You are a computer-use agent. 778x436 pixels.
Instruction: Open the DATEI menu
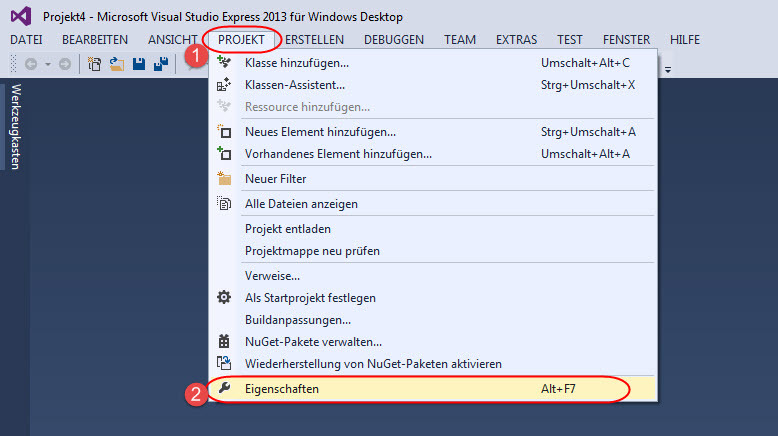tap(26, 40)
